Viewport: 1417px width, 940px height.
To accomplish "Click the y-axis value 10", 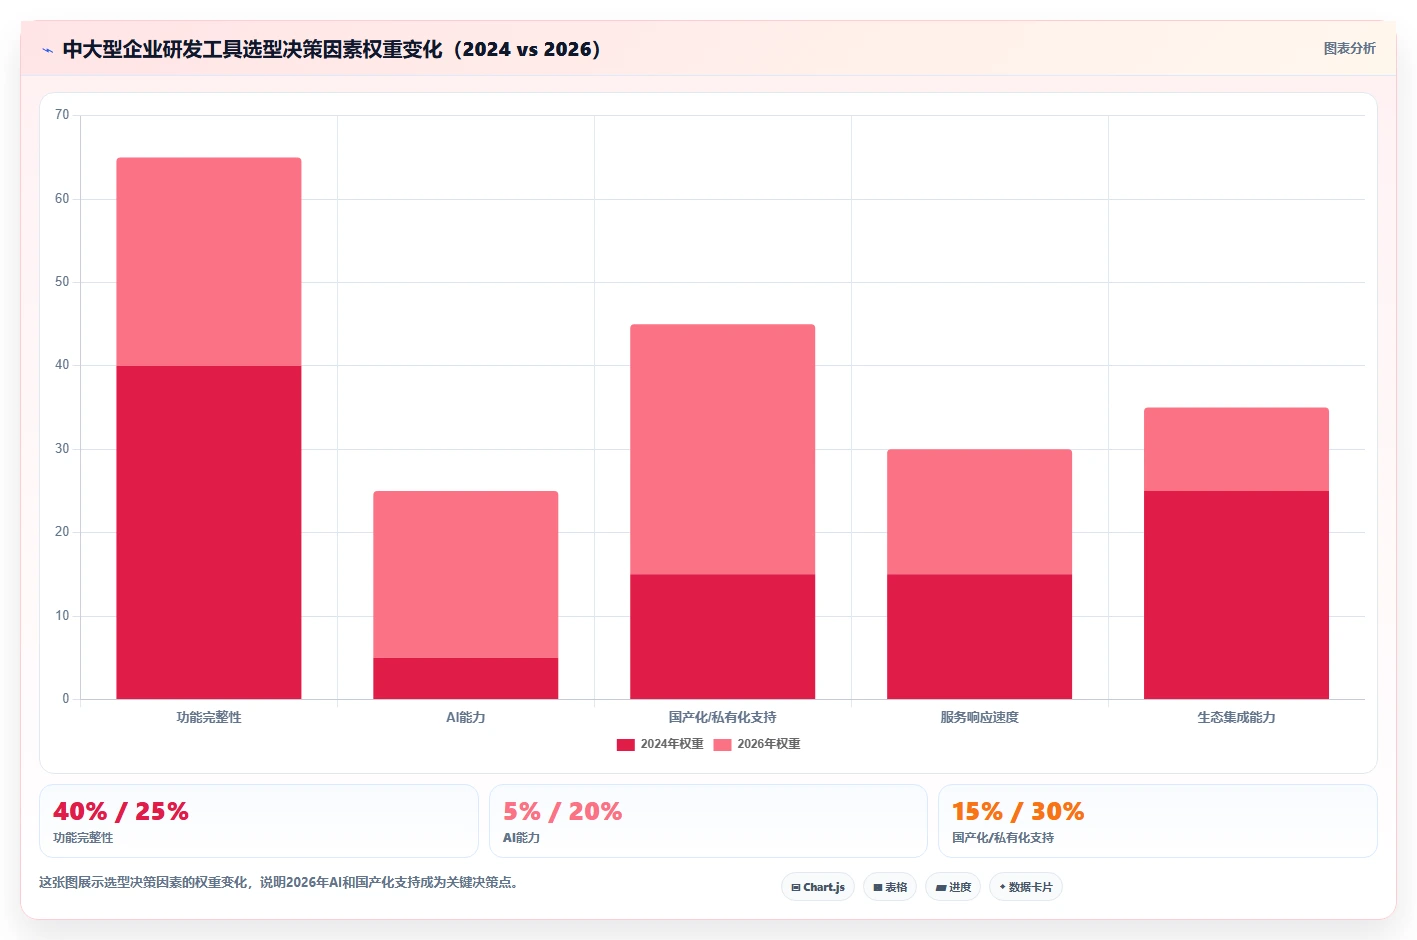I will (62, 616).
